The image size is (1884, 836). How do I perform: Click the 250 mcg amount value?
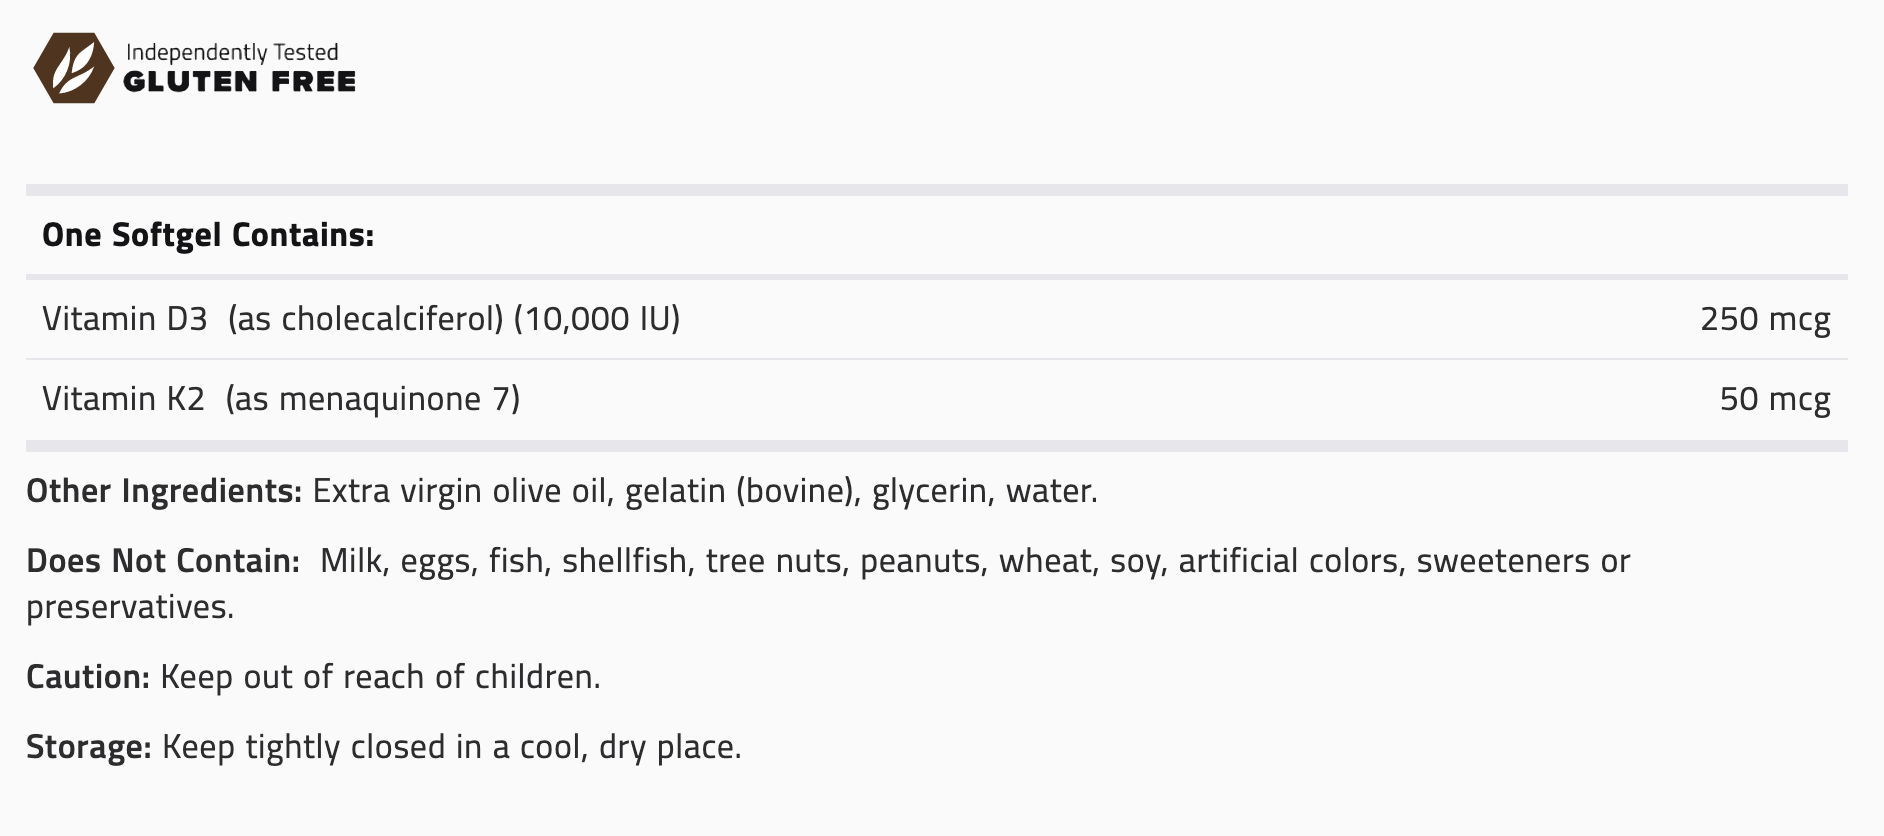(1765, 319)
